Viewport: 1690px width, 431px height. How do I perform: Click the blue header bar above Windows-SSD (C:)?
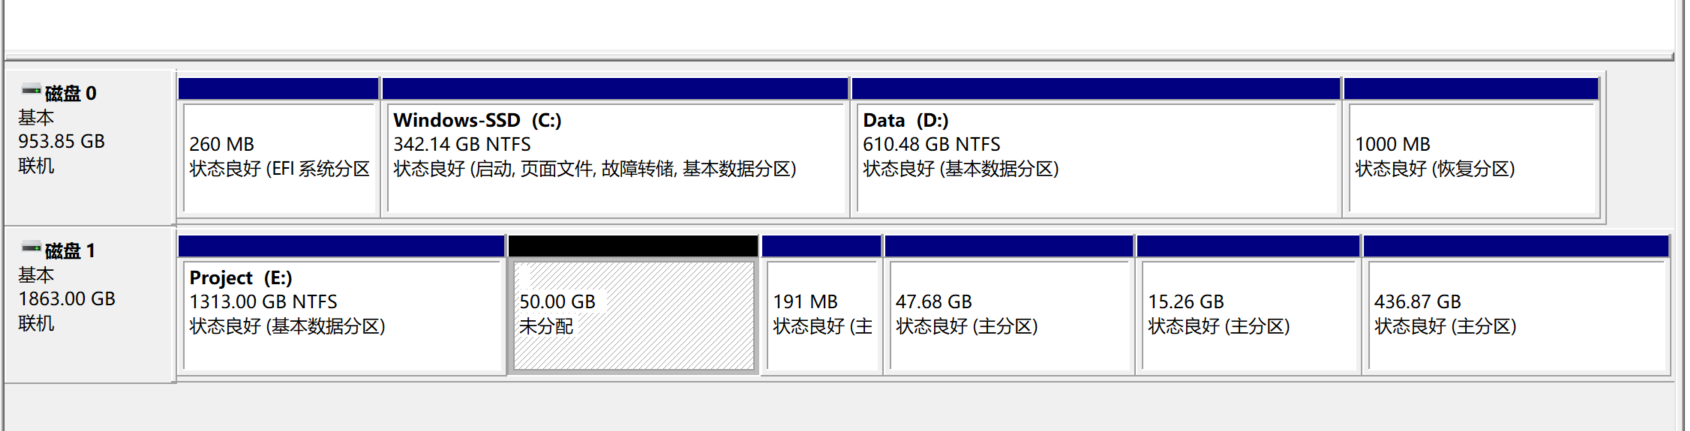coord(615,89)
